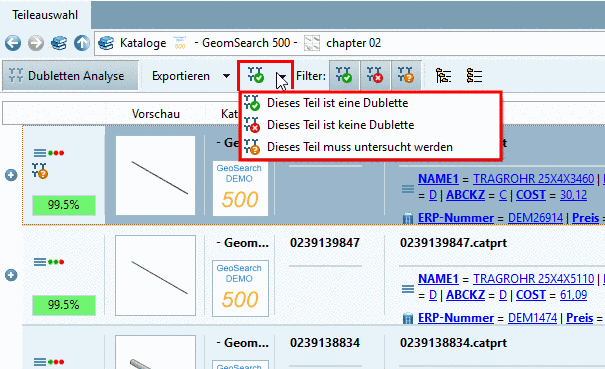The image size is (605, 369).
Task: Click the building icon beside ERP-Nummer DEM1474
Action: point(408,318)
